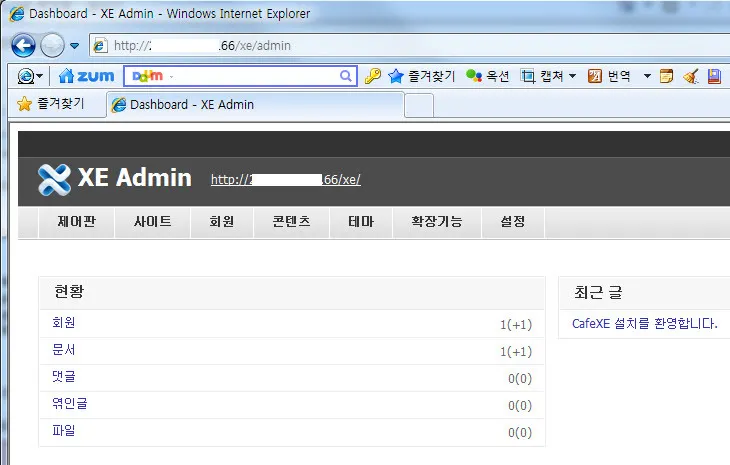Select the 콘텐츠 menu item
This screenshot has width=730, height=465.
click(283, 222)
